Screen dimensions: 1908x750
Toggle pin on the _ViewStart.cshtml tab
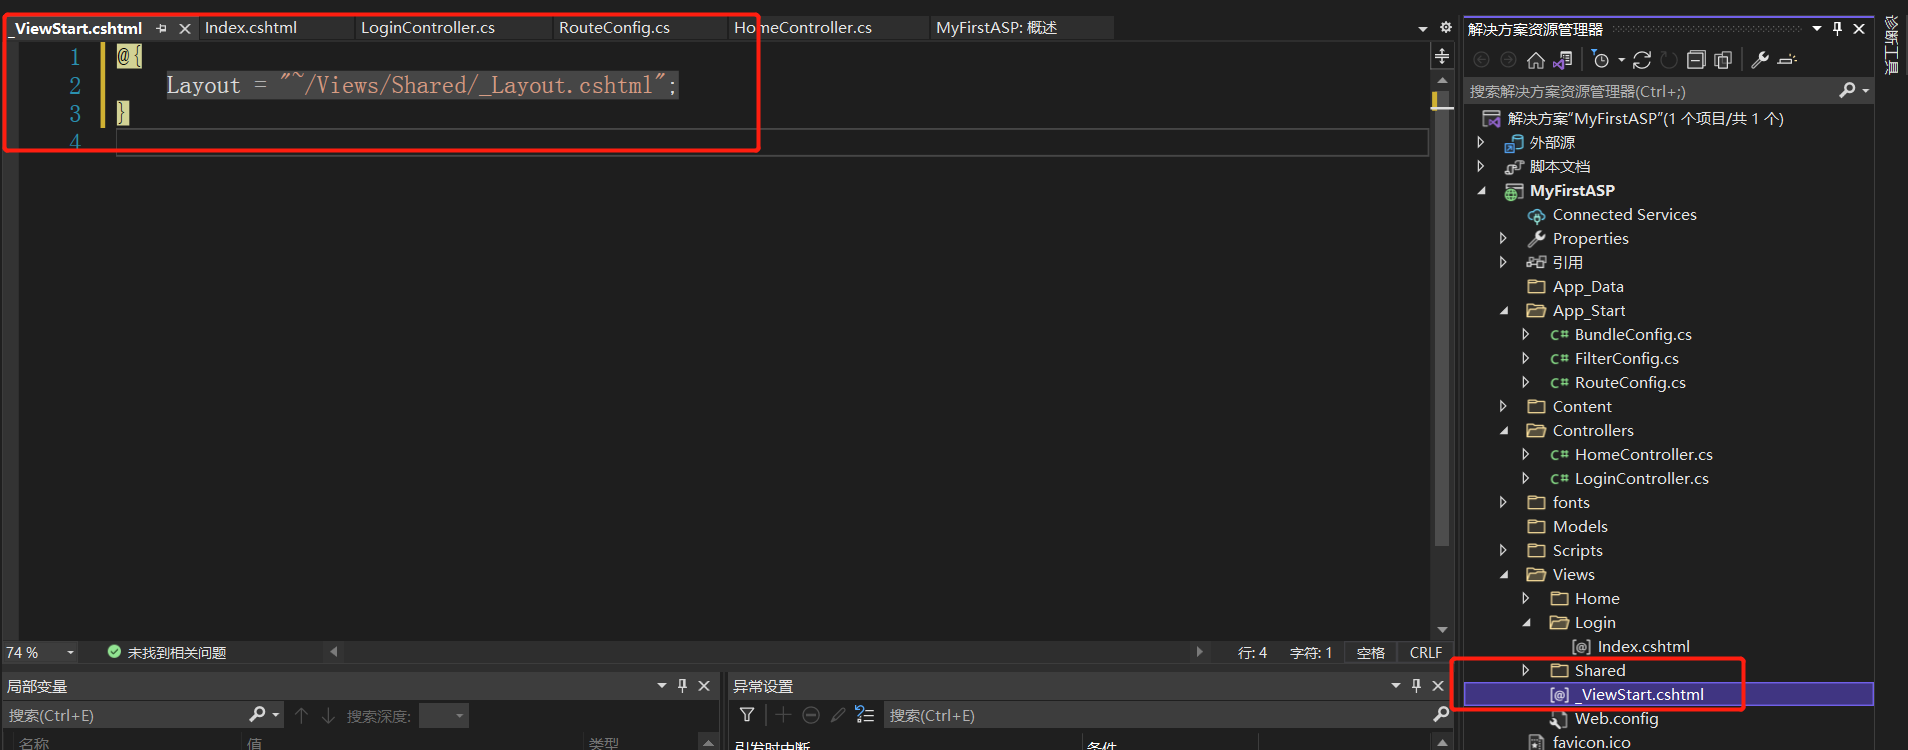pyautogui.click(x=162, y=29)
